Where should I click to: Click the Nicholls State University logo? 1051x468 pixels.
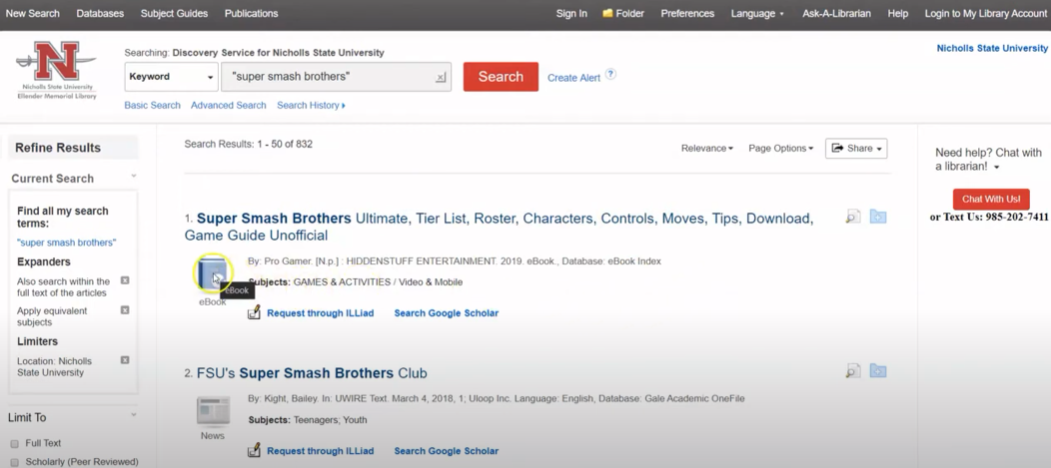pyautogui.click(x=56, y=70)
